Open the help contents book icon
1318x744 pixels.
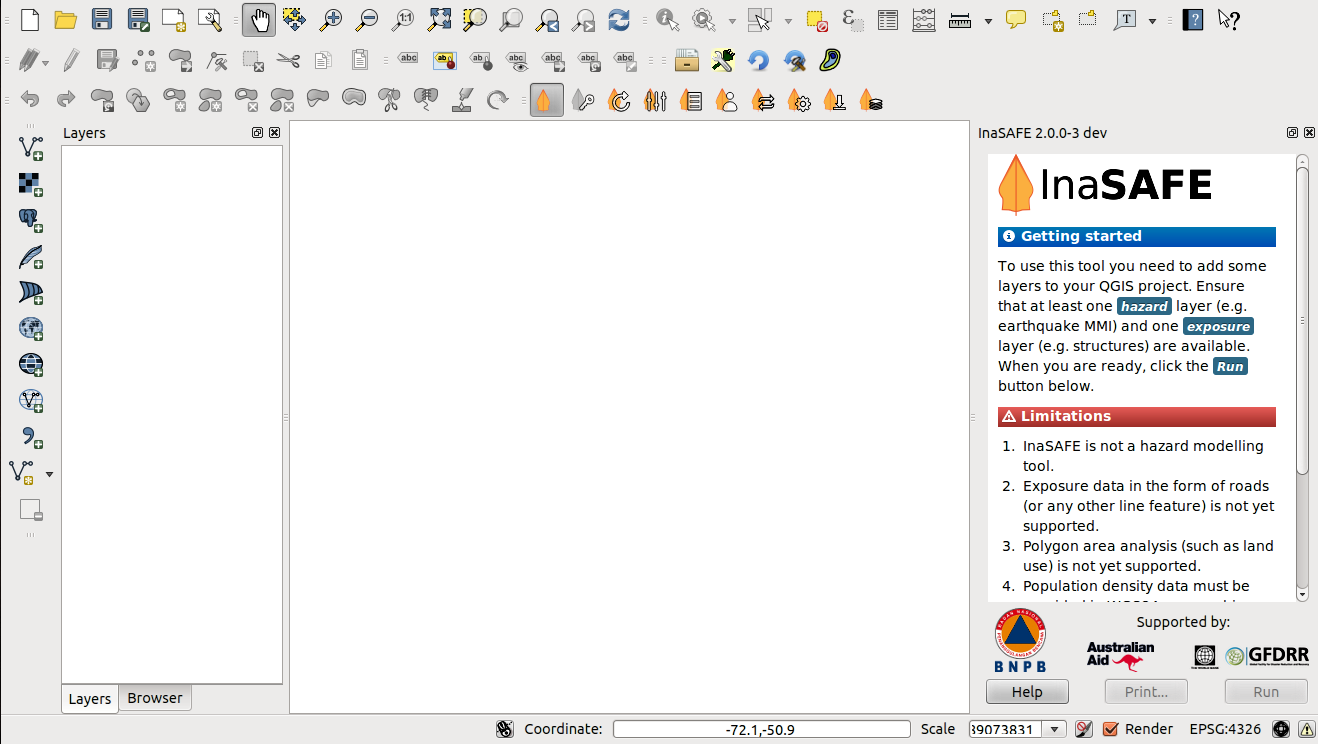(1192, 19)
